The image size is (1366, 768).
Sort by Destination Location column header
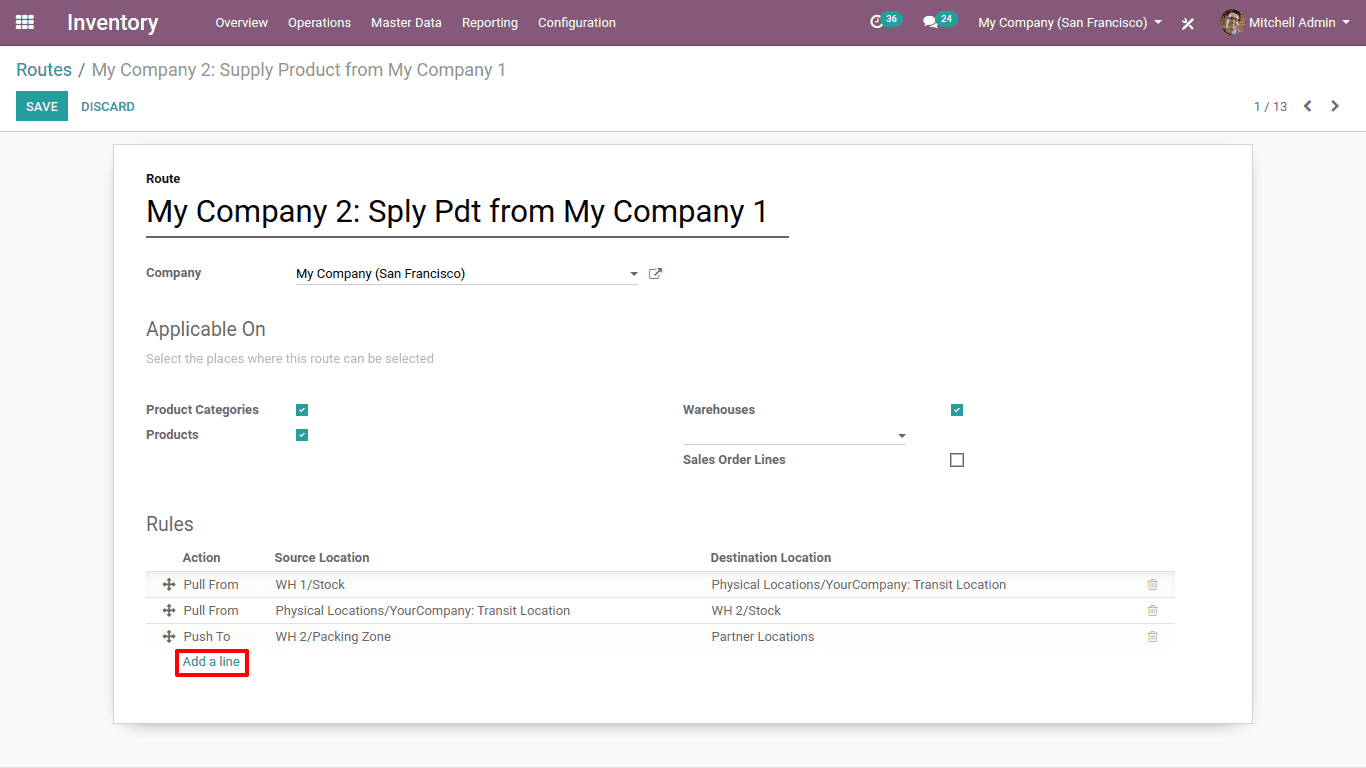coord(771,558)
